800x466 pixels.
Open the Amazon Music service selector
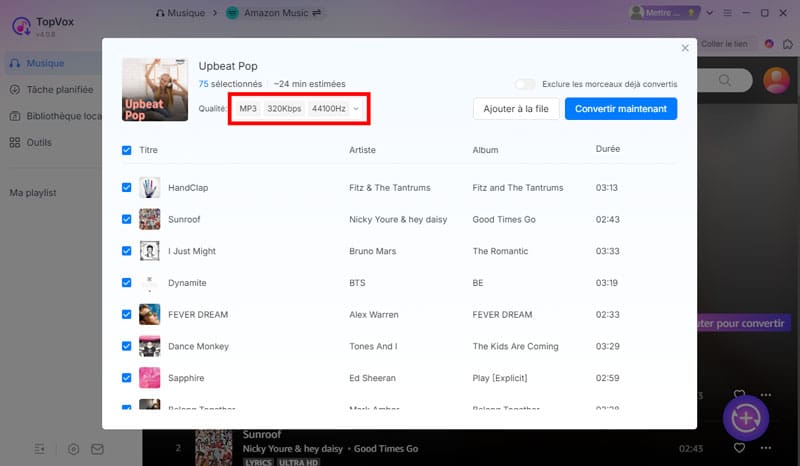[274, 13]
